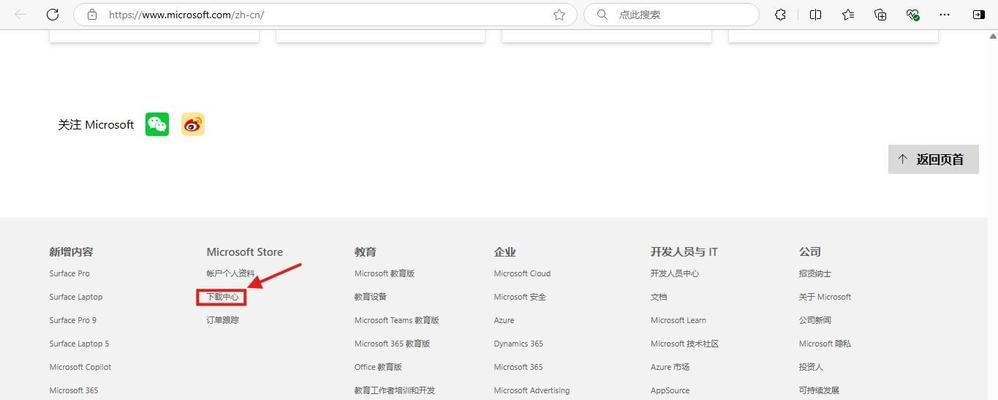Viewport: 998px width, 400px height.
Task: Open the 订单跟踪 link
Action: [x=223, y=320]
